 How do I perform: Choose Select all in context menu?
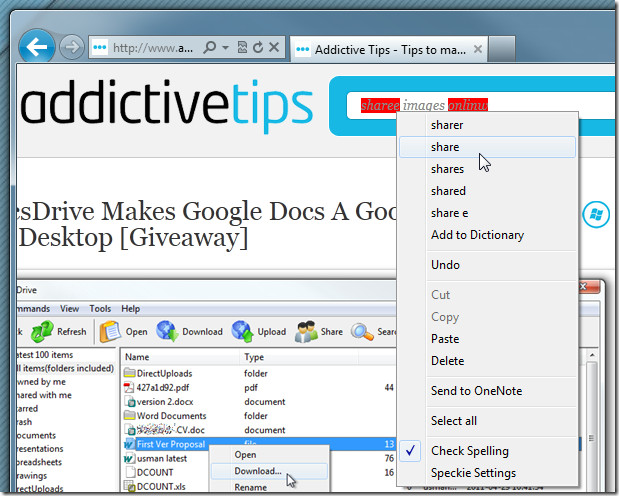pos(487,421)
